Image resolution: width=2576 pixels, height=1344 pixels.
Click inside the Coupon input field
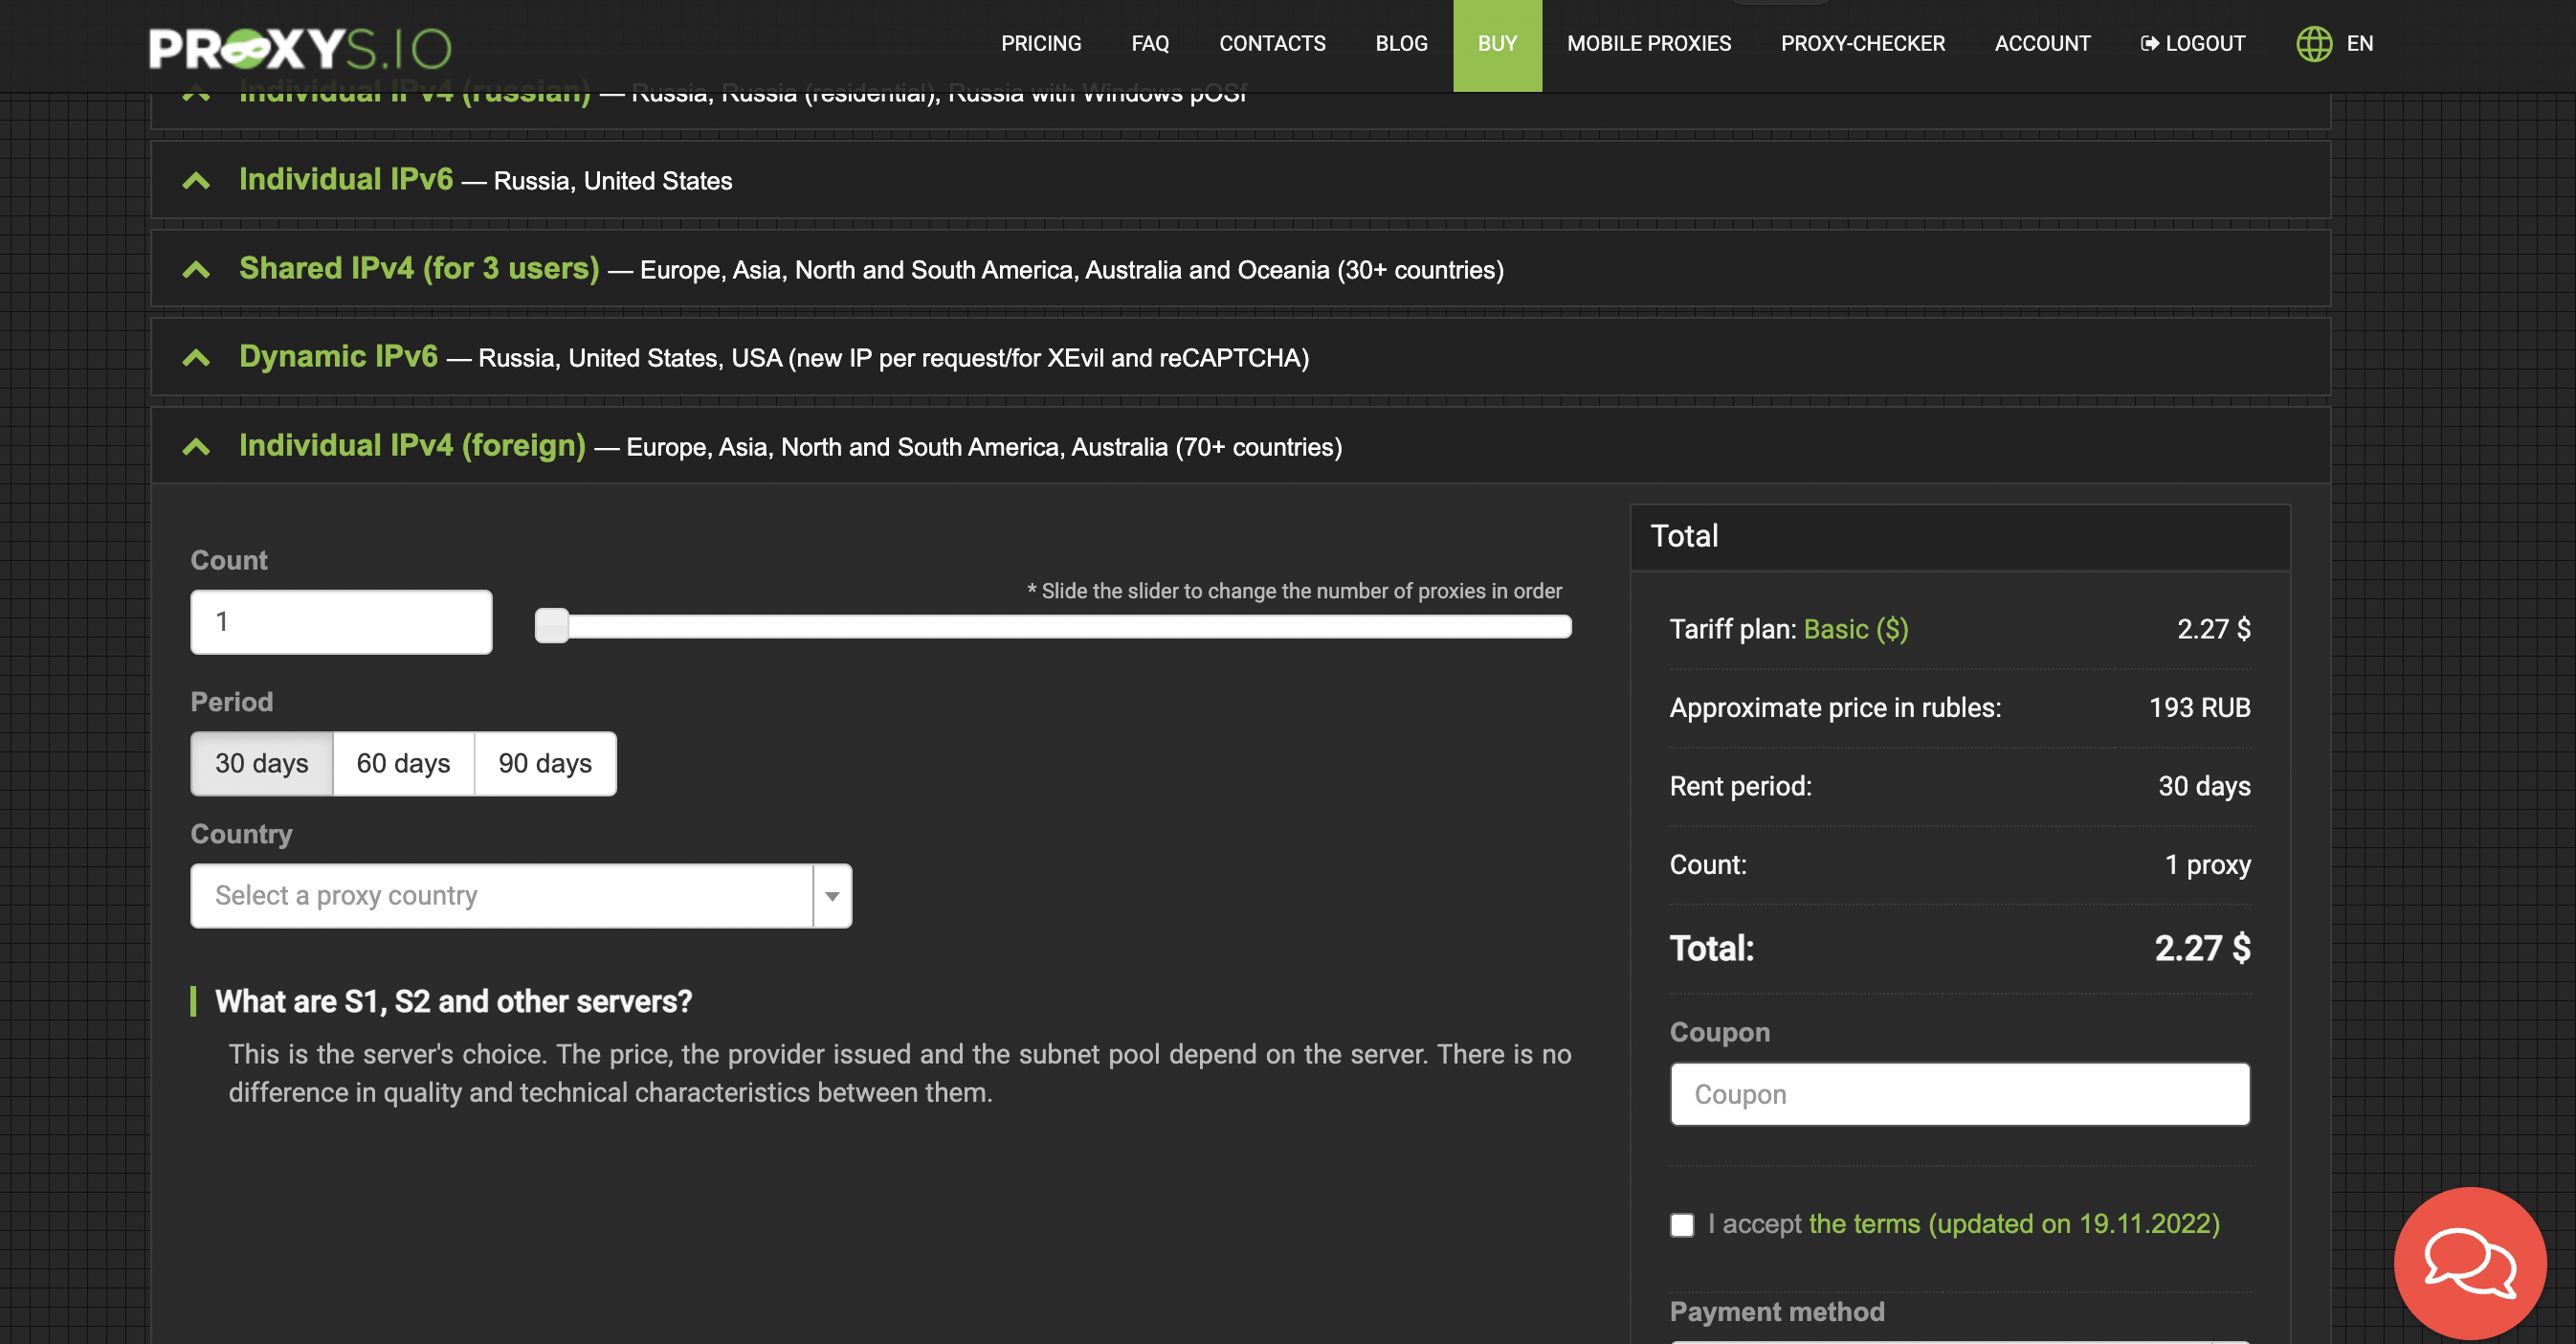1958,1094
